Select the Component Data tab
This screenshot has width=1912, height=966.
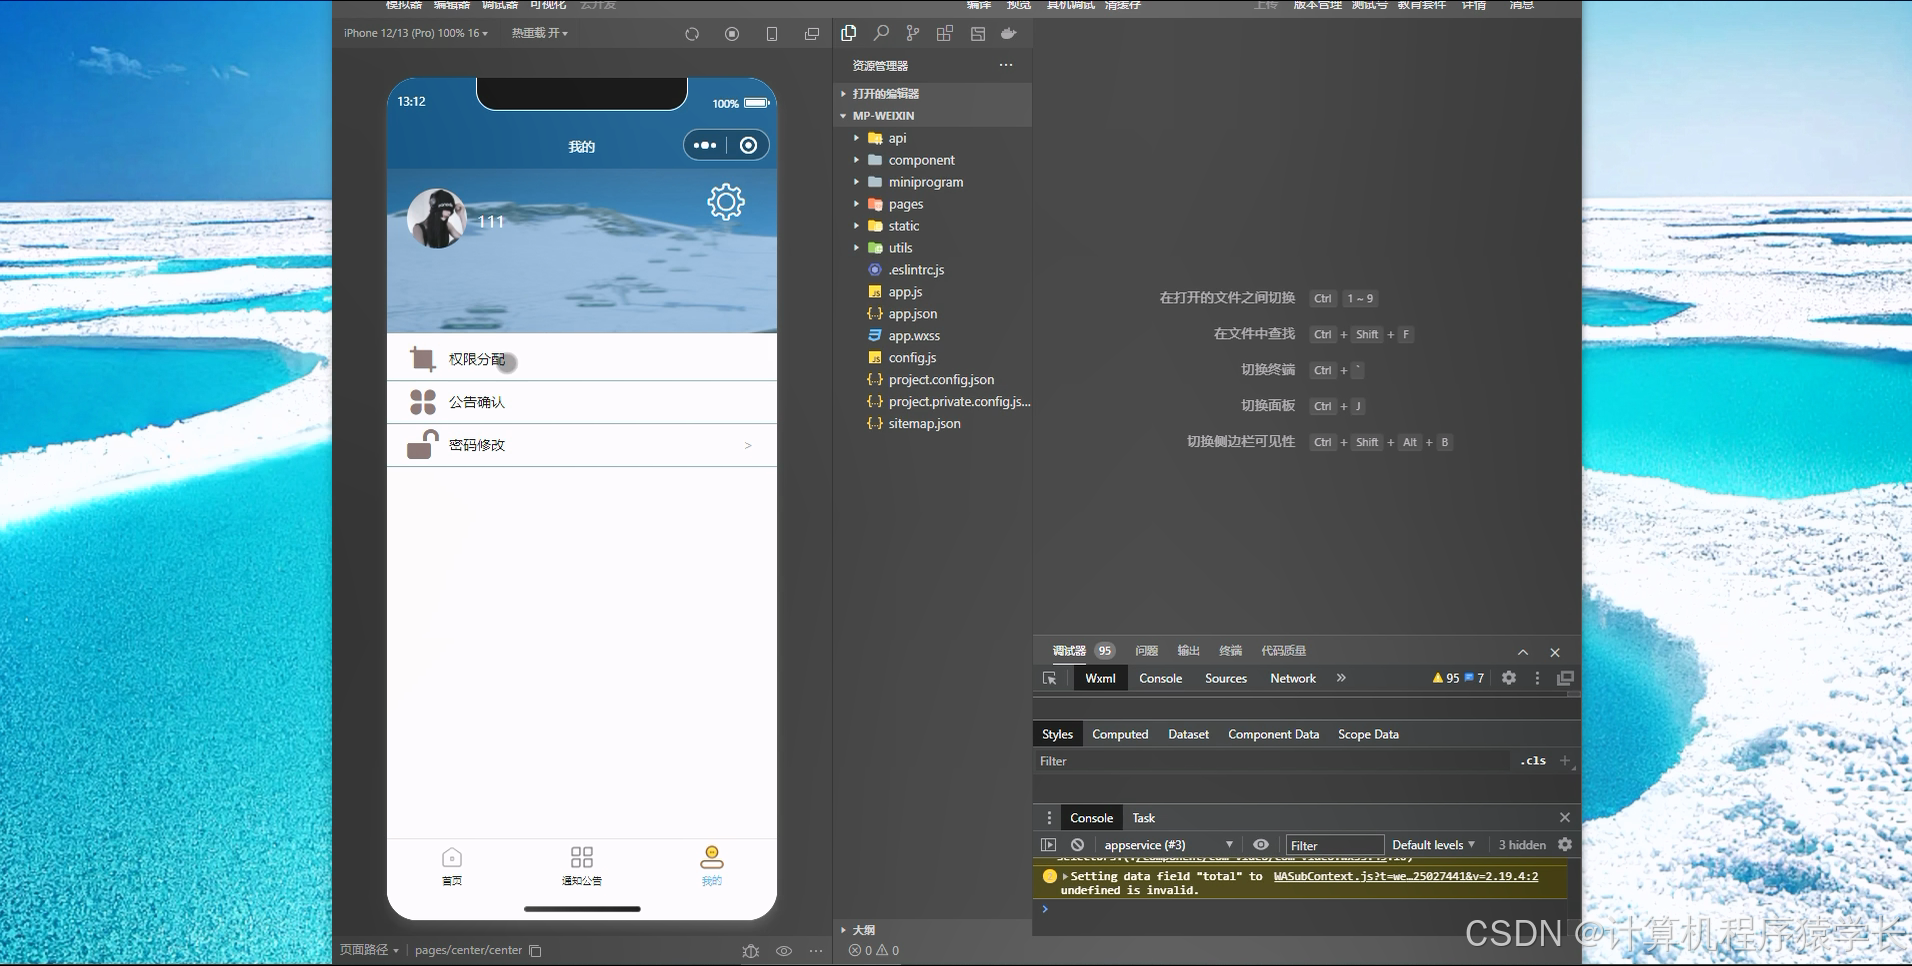coord(1273,734)
